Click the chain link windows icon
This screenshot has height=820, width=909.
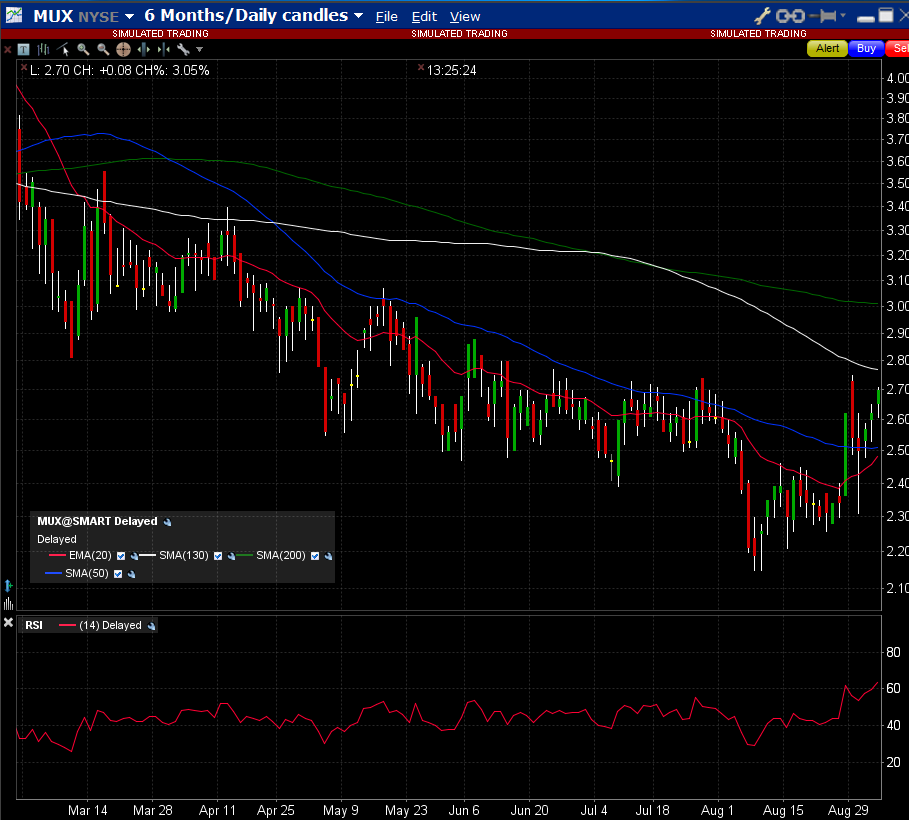pyautogui.click(x=790, y=16)
